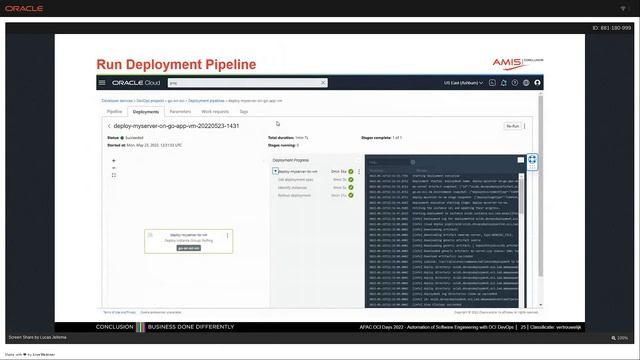Open the user profile avatar icon
Screen dimensions: 640x360
[x=537, y=82]
